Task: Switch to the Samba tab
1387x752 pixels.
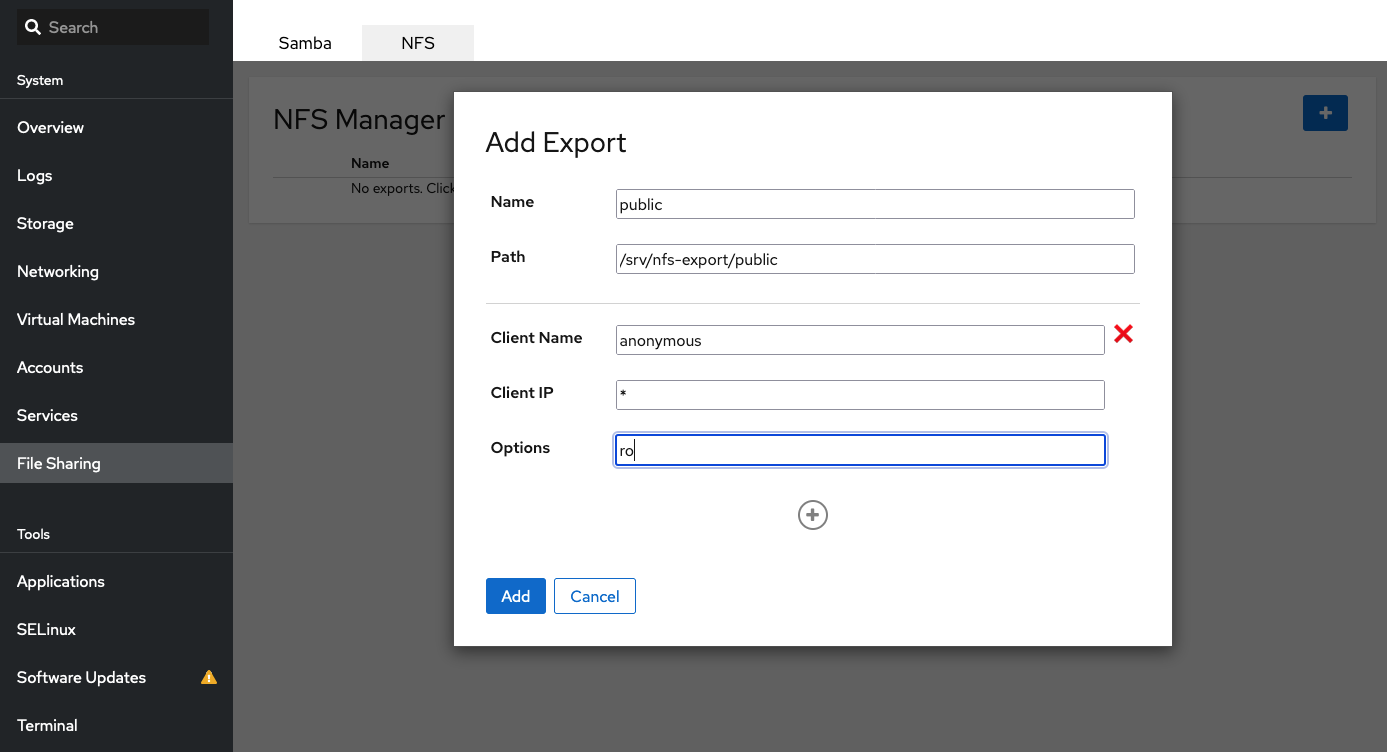Action: 305,43
